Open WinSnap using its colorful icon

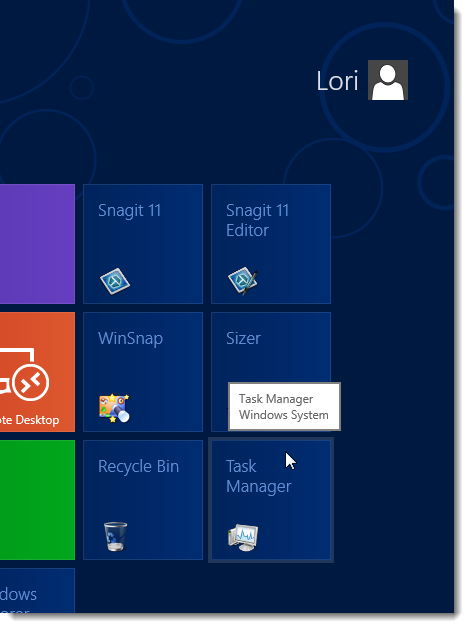click(115, 408)
